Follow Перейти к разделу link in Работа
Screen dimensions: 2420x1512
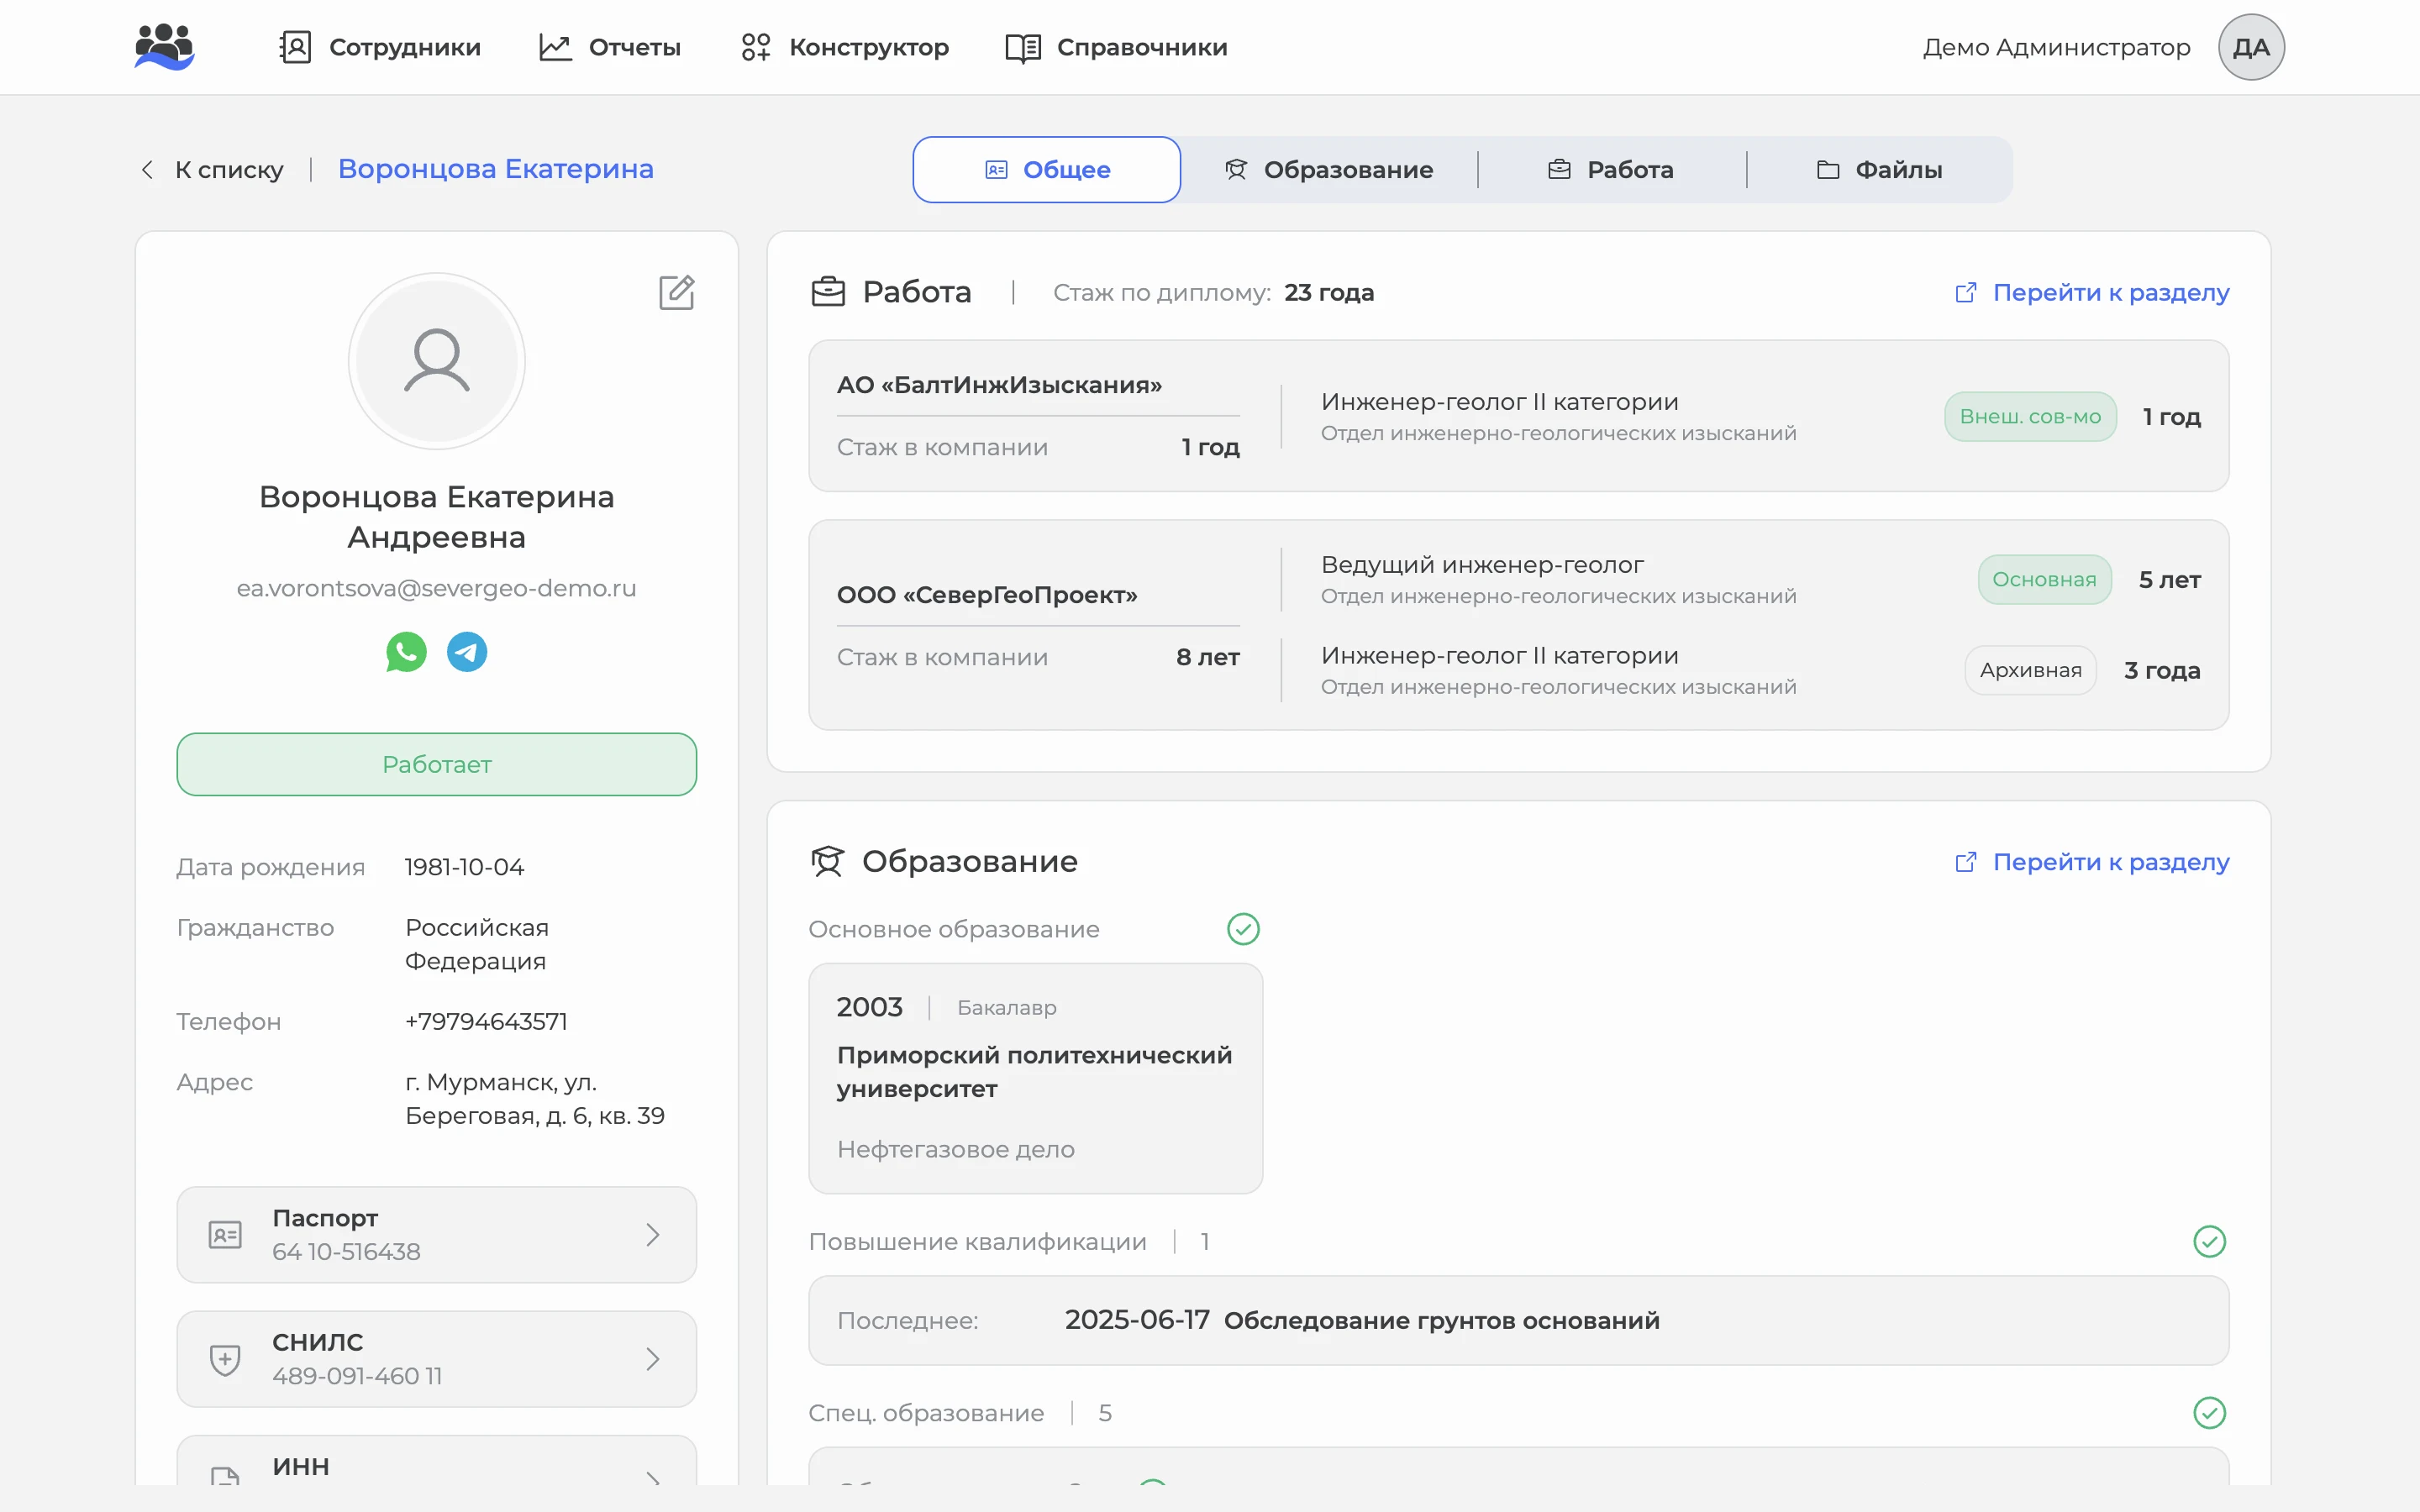[x=2092, y=292]
